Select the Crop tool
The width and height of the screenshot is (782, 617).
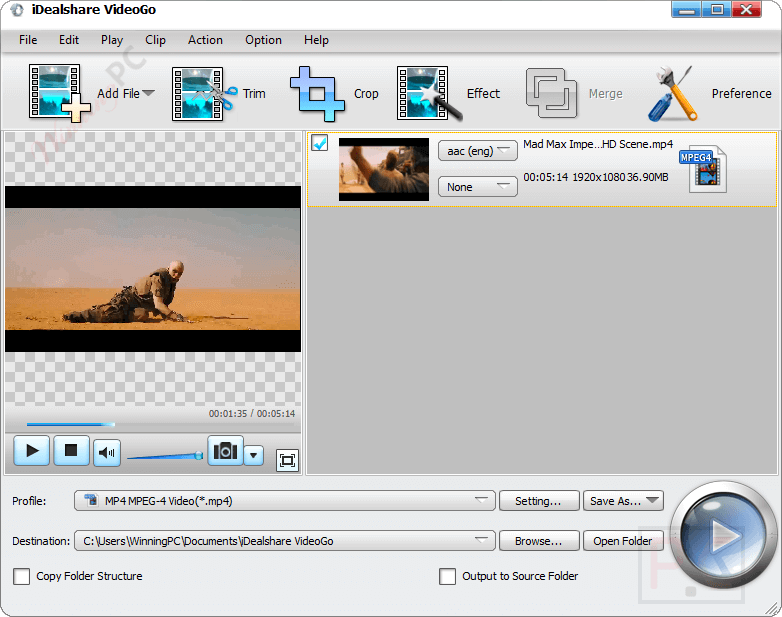[x=334, y=93]
